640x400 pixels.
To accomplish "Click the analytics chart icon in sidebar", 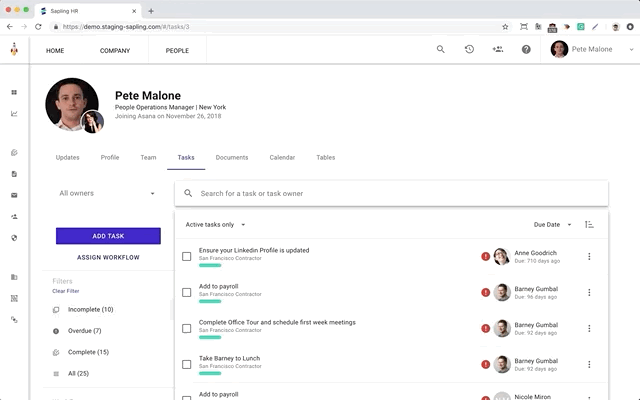I will click(14, 113).
